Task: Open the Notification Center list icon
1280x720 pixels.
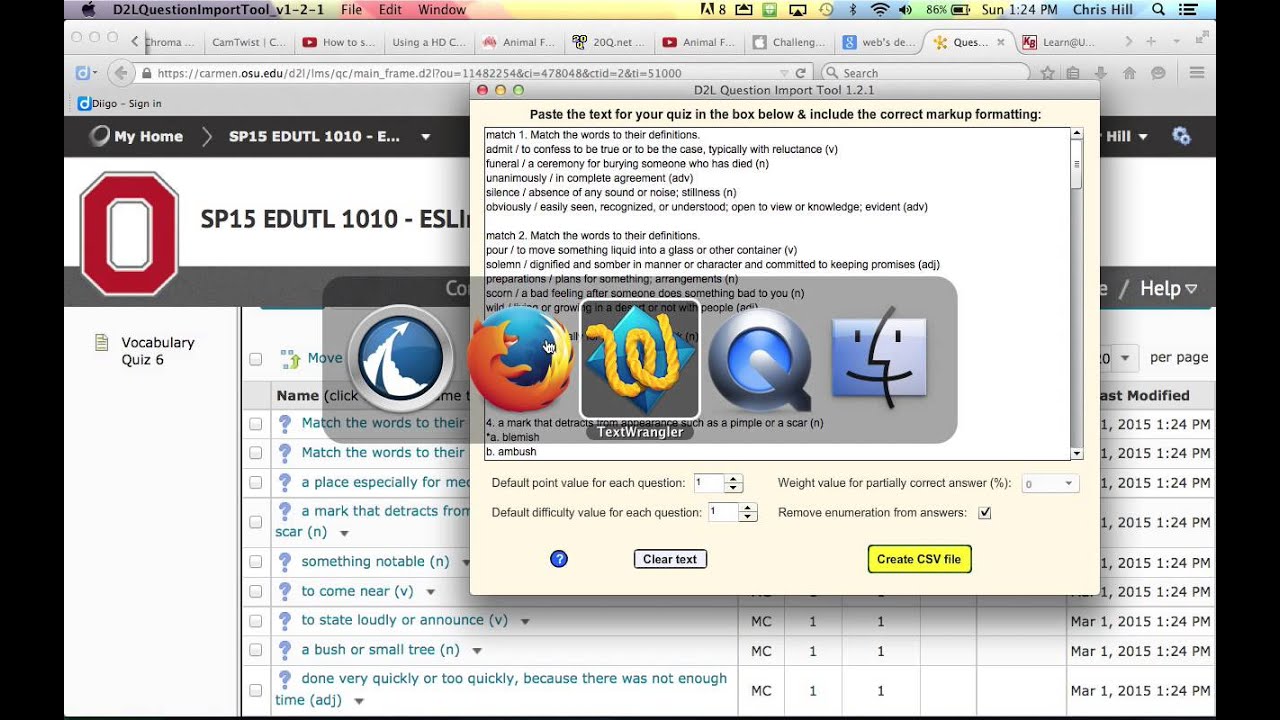Action: [x=1190, y=10]
